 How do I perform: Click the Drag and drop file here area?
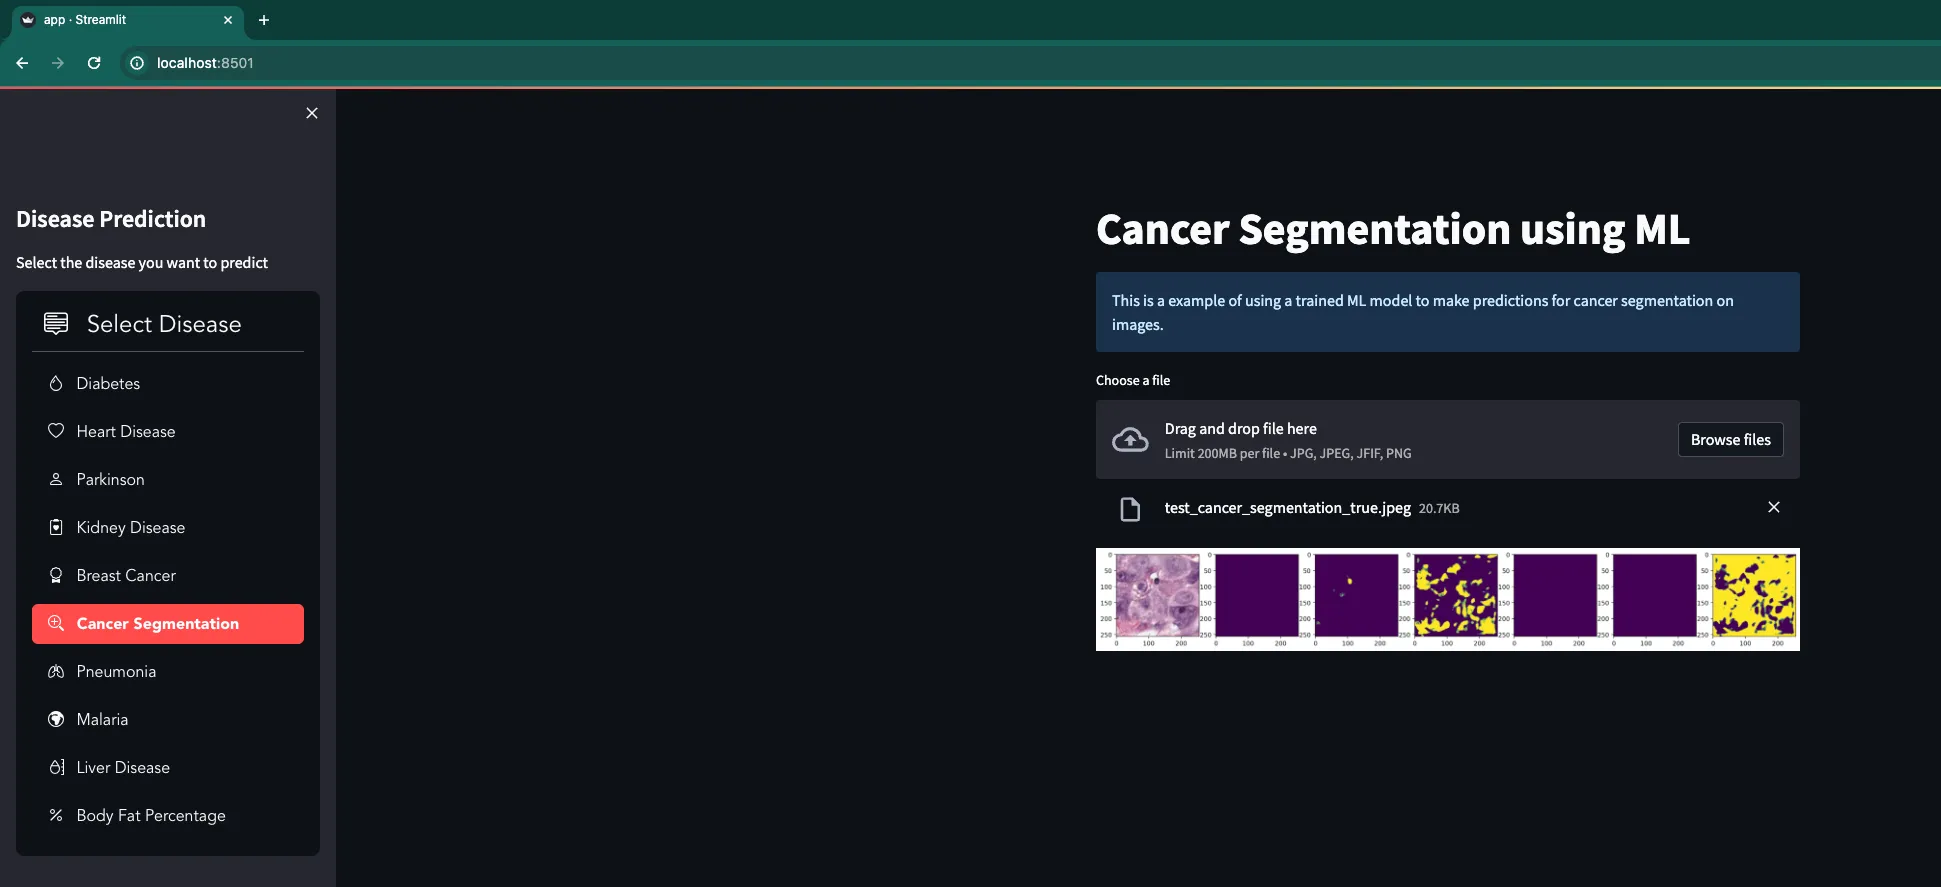tap(1447, 440)
